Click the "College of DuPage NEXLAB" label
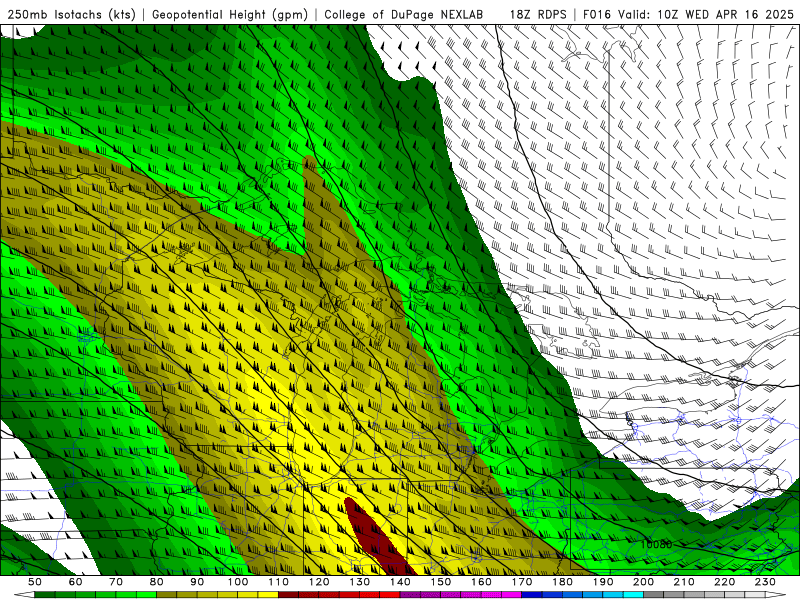The image size is (800, 600). (404, 15)
